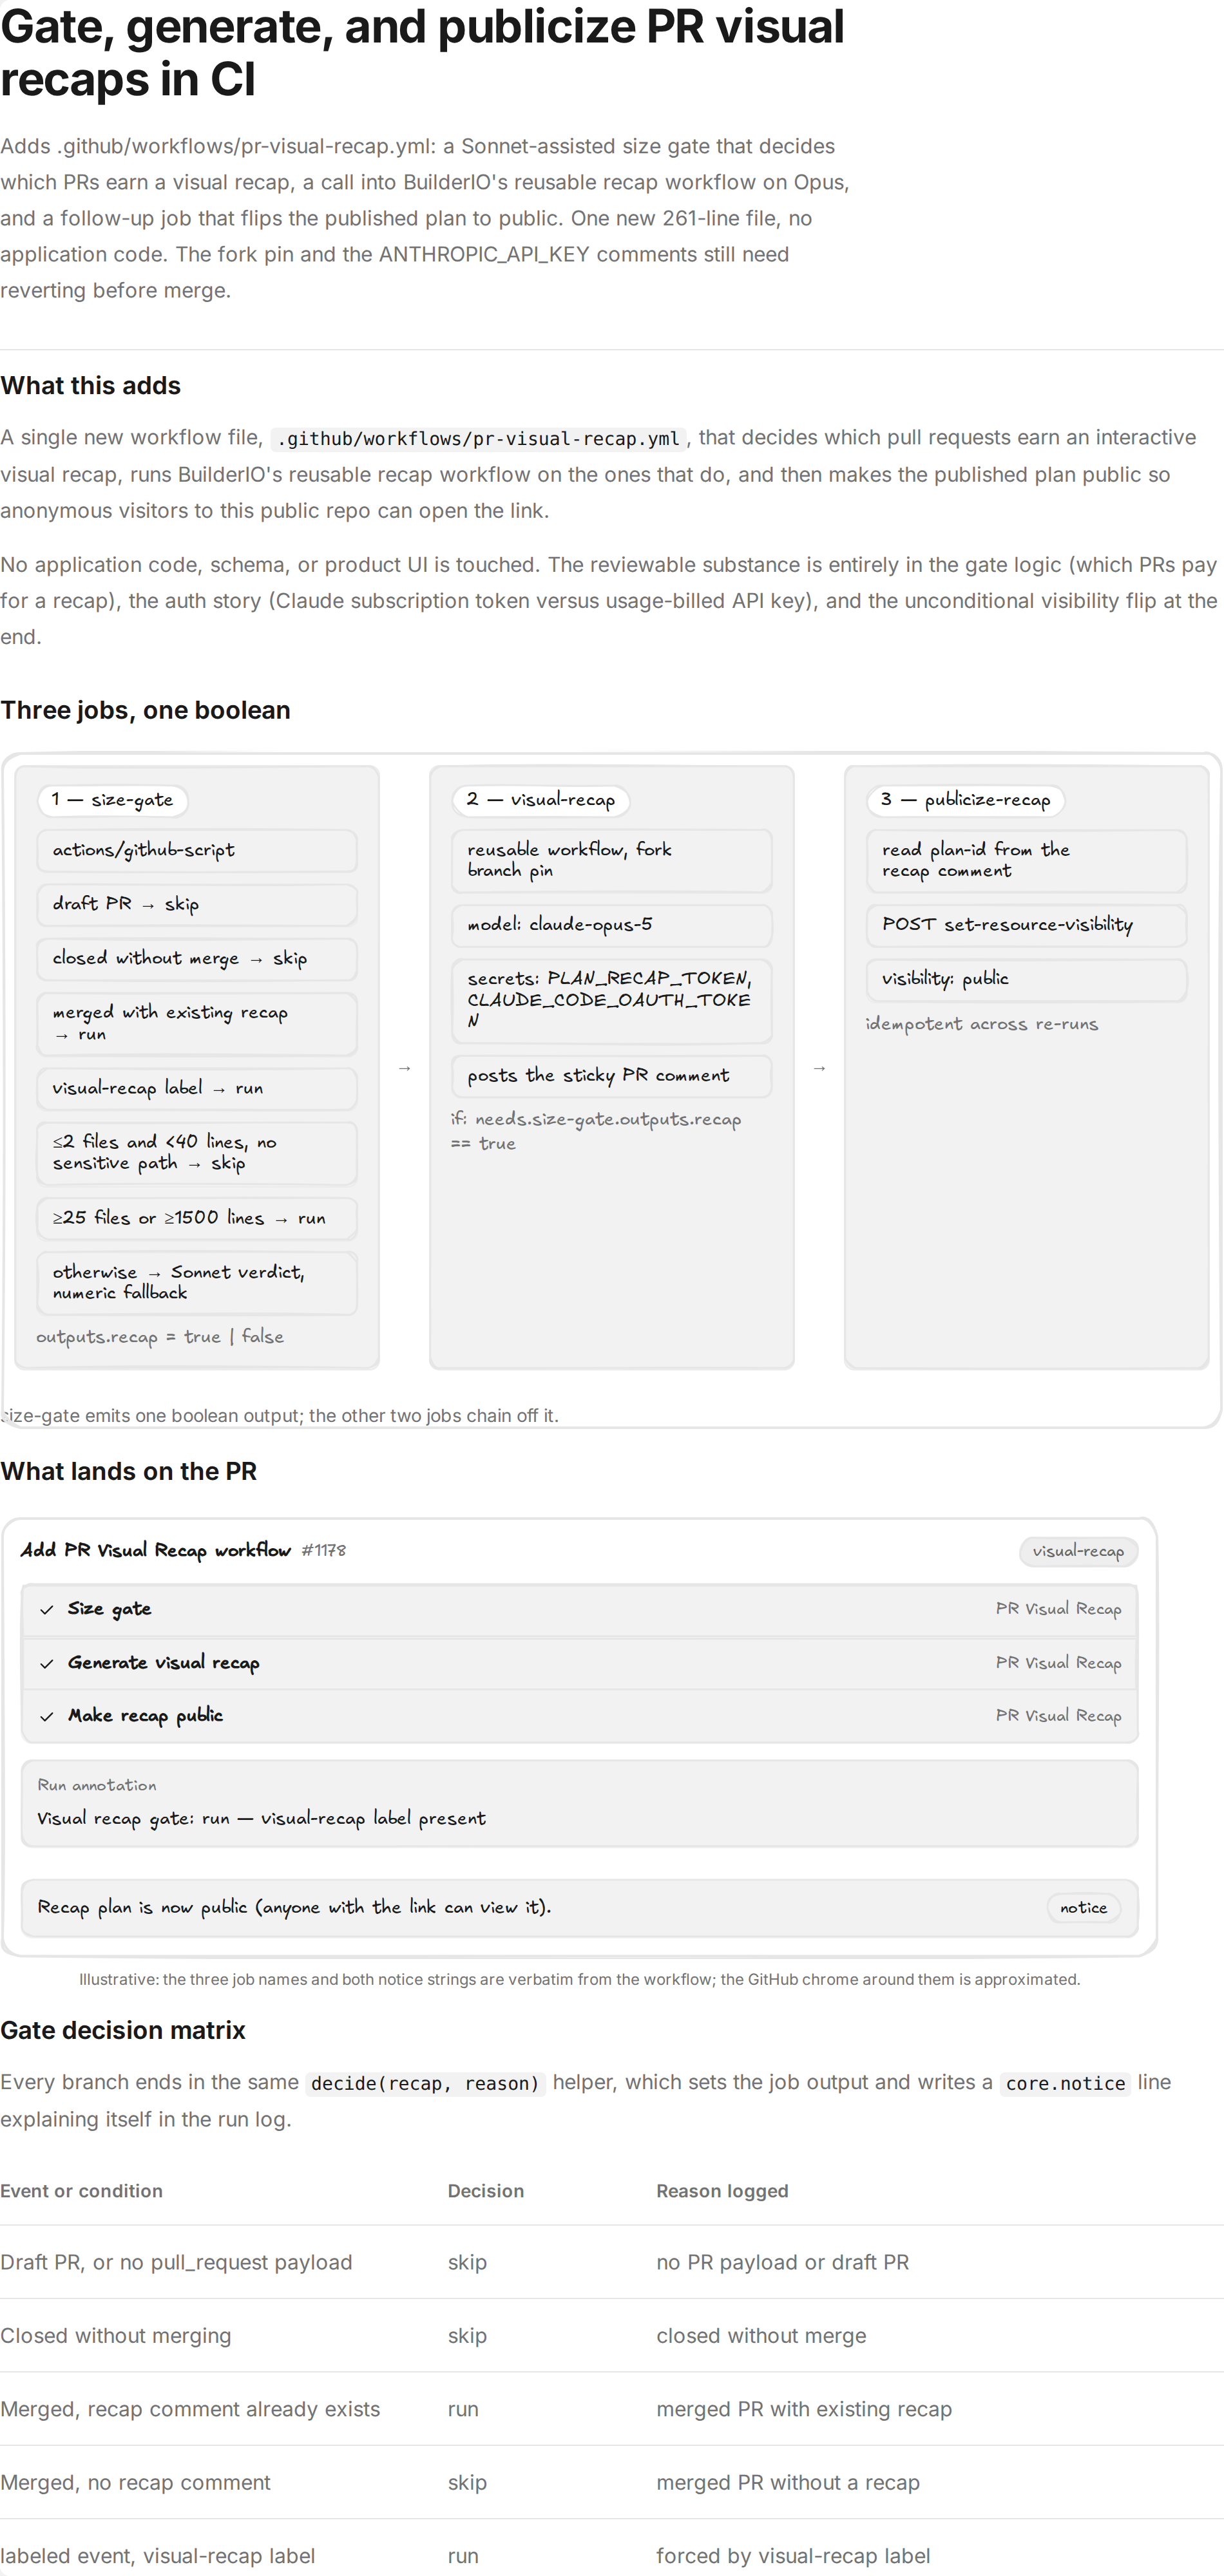Open the '3 — publicize-recap' job header

[x=965, y=800]
